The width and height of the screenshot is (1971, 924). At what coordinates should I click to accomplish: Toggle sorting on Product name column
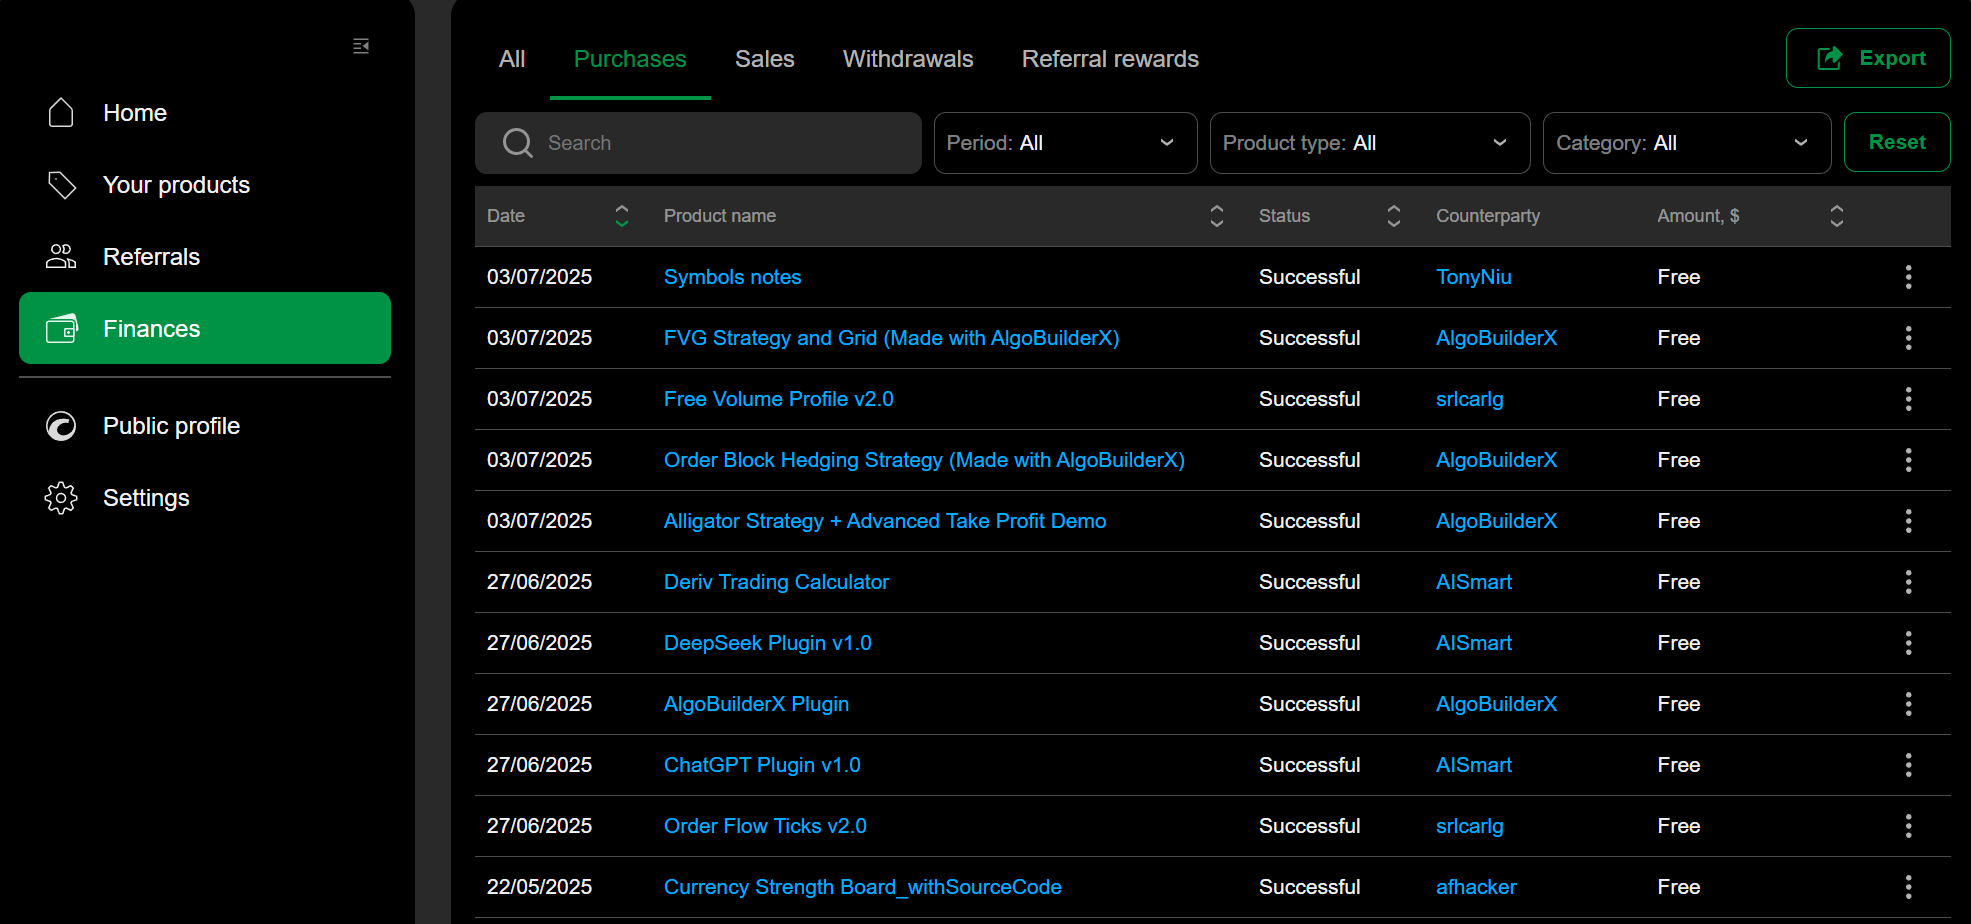[1216, 216]
